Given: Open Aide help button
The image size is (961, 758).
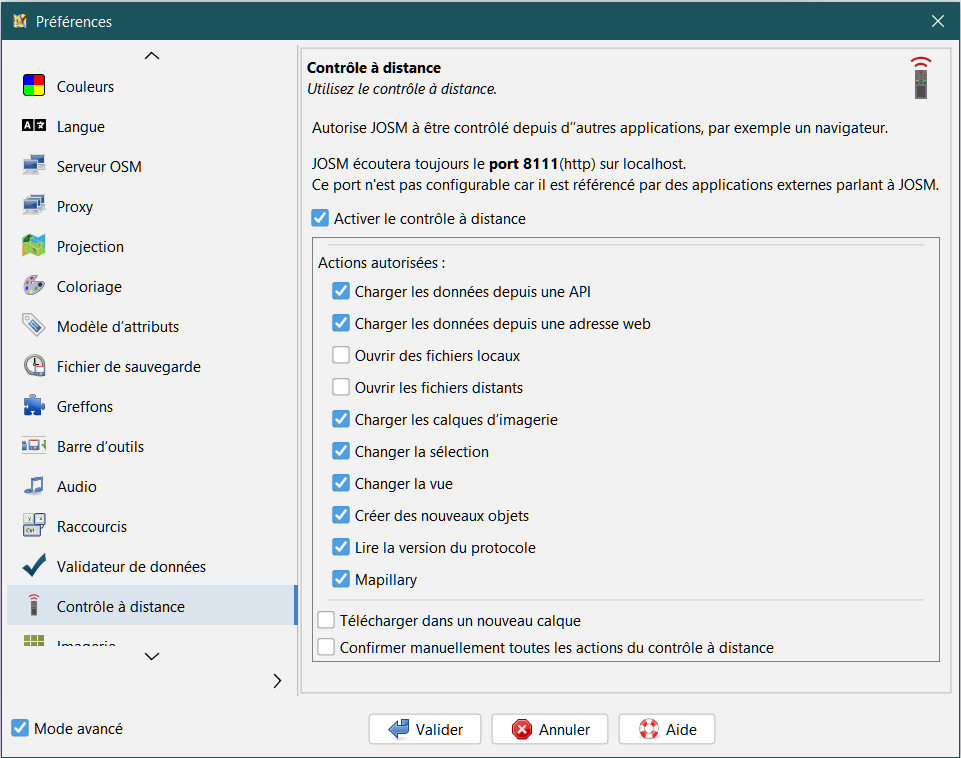Looking at the screenshot, I should 666,730.
